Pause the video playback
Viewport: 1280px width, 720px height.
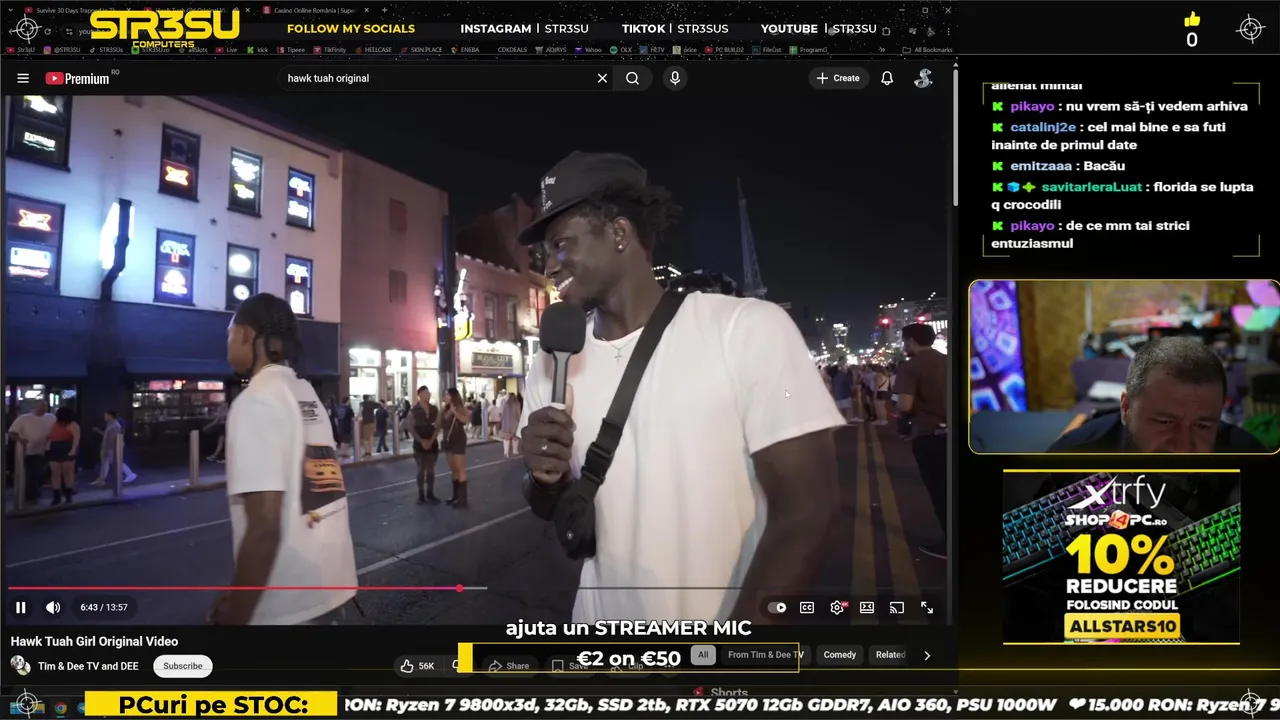pos(21,607)
